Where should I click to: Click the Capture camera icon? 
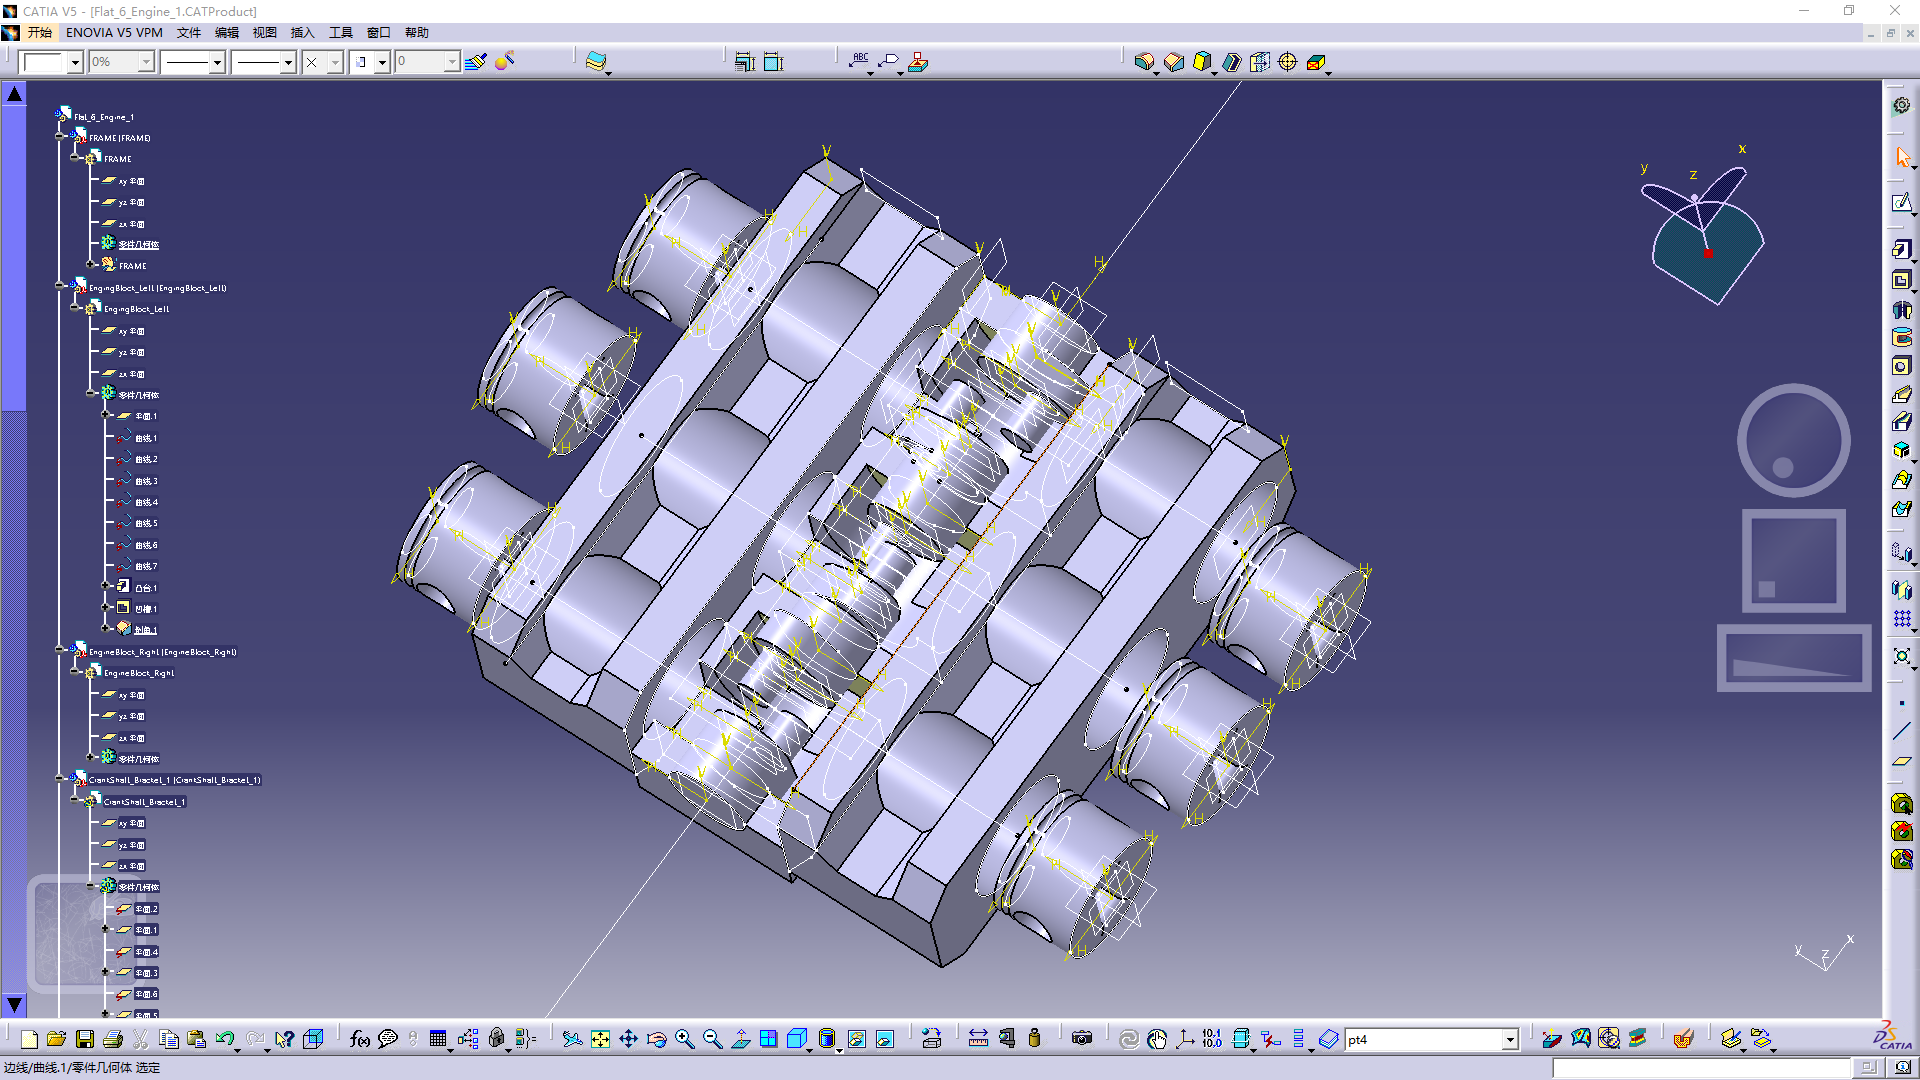click(x=1081, y=1040)
